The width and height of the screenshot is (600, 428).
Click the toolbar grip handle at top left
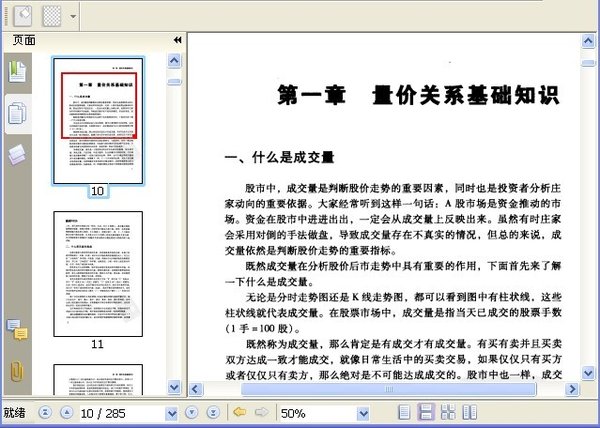6,16
